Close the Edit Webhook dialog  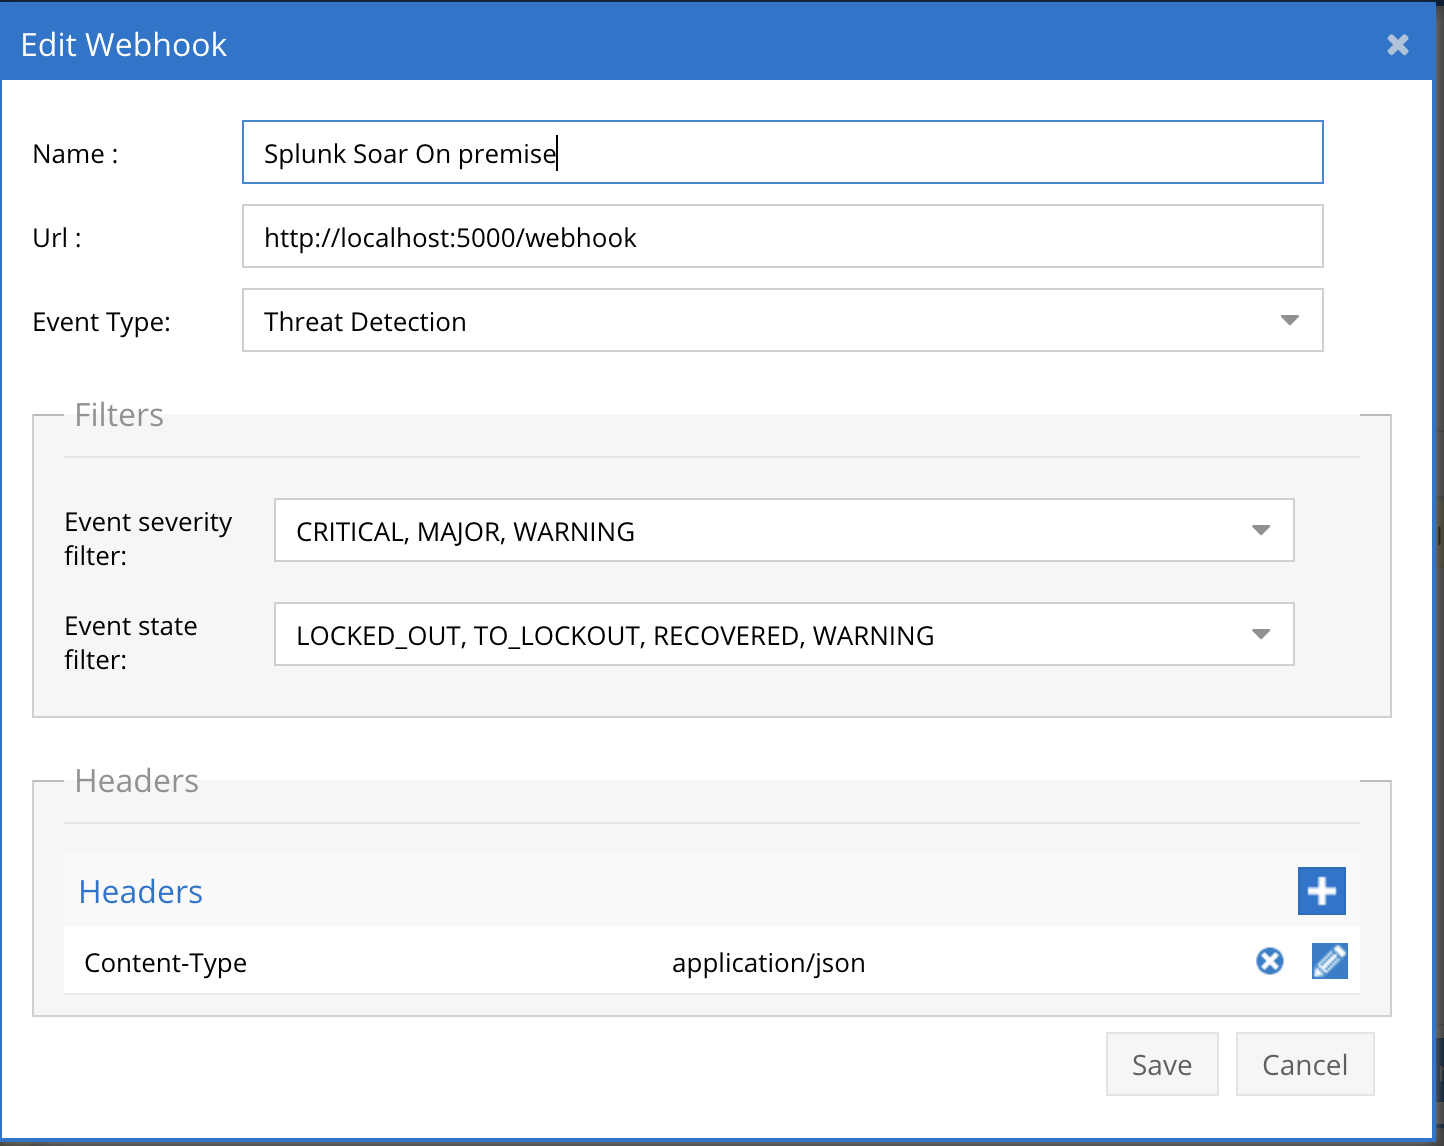tap(1397, 45)
